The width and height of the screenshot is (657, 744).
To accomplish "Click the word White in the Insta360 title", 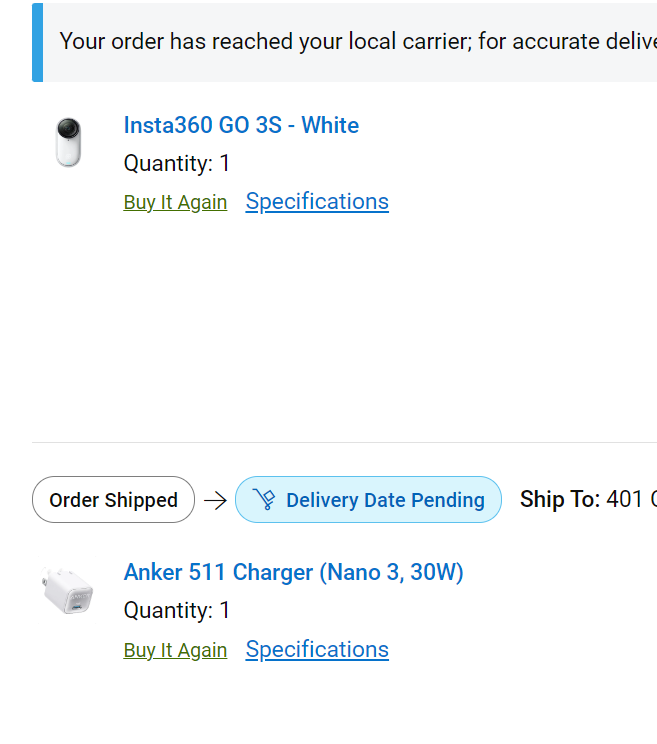I will [330, 125].
